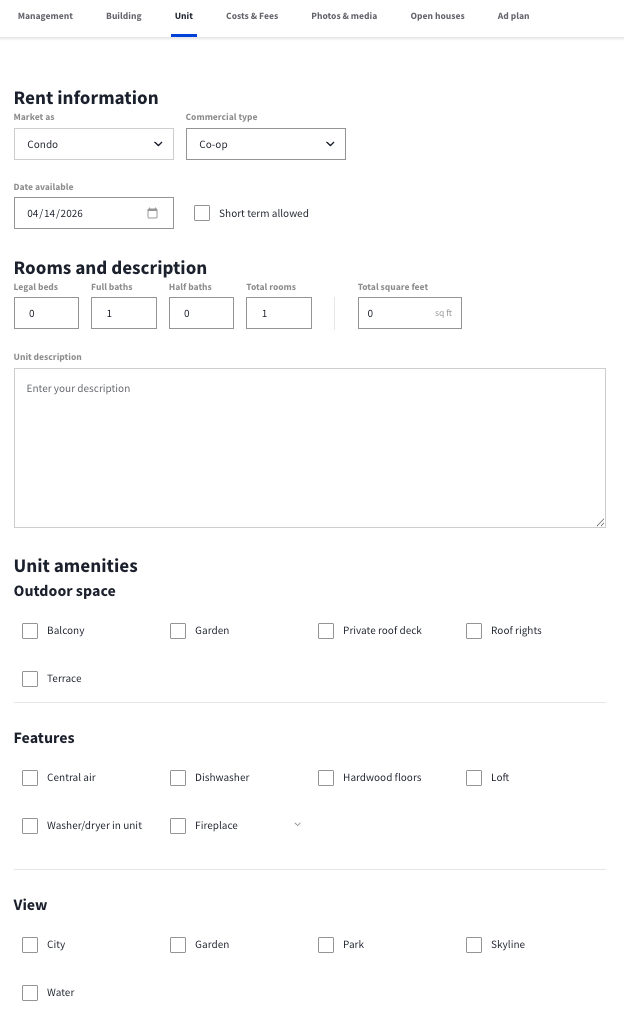Click the Building tab
The image size is (624, 1028).
tap(124, 16)
